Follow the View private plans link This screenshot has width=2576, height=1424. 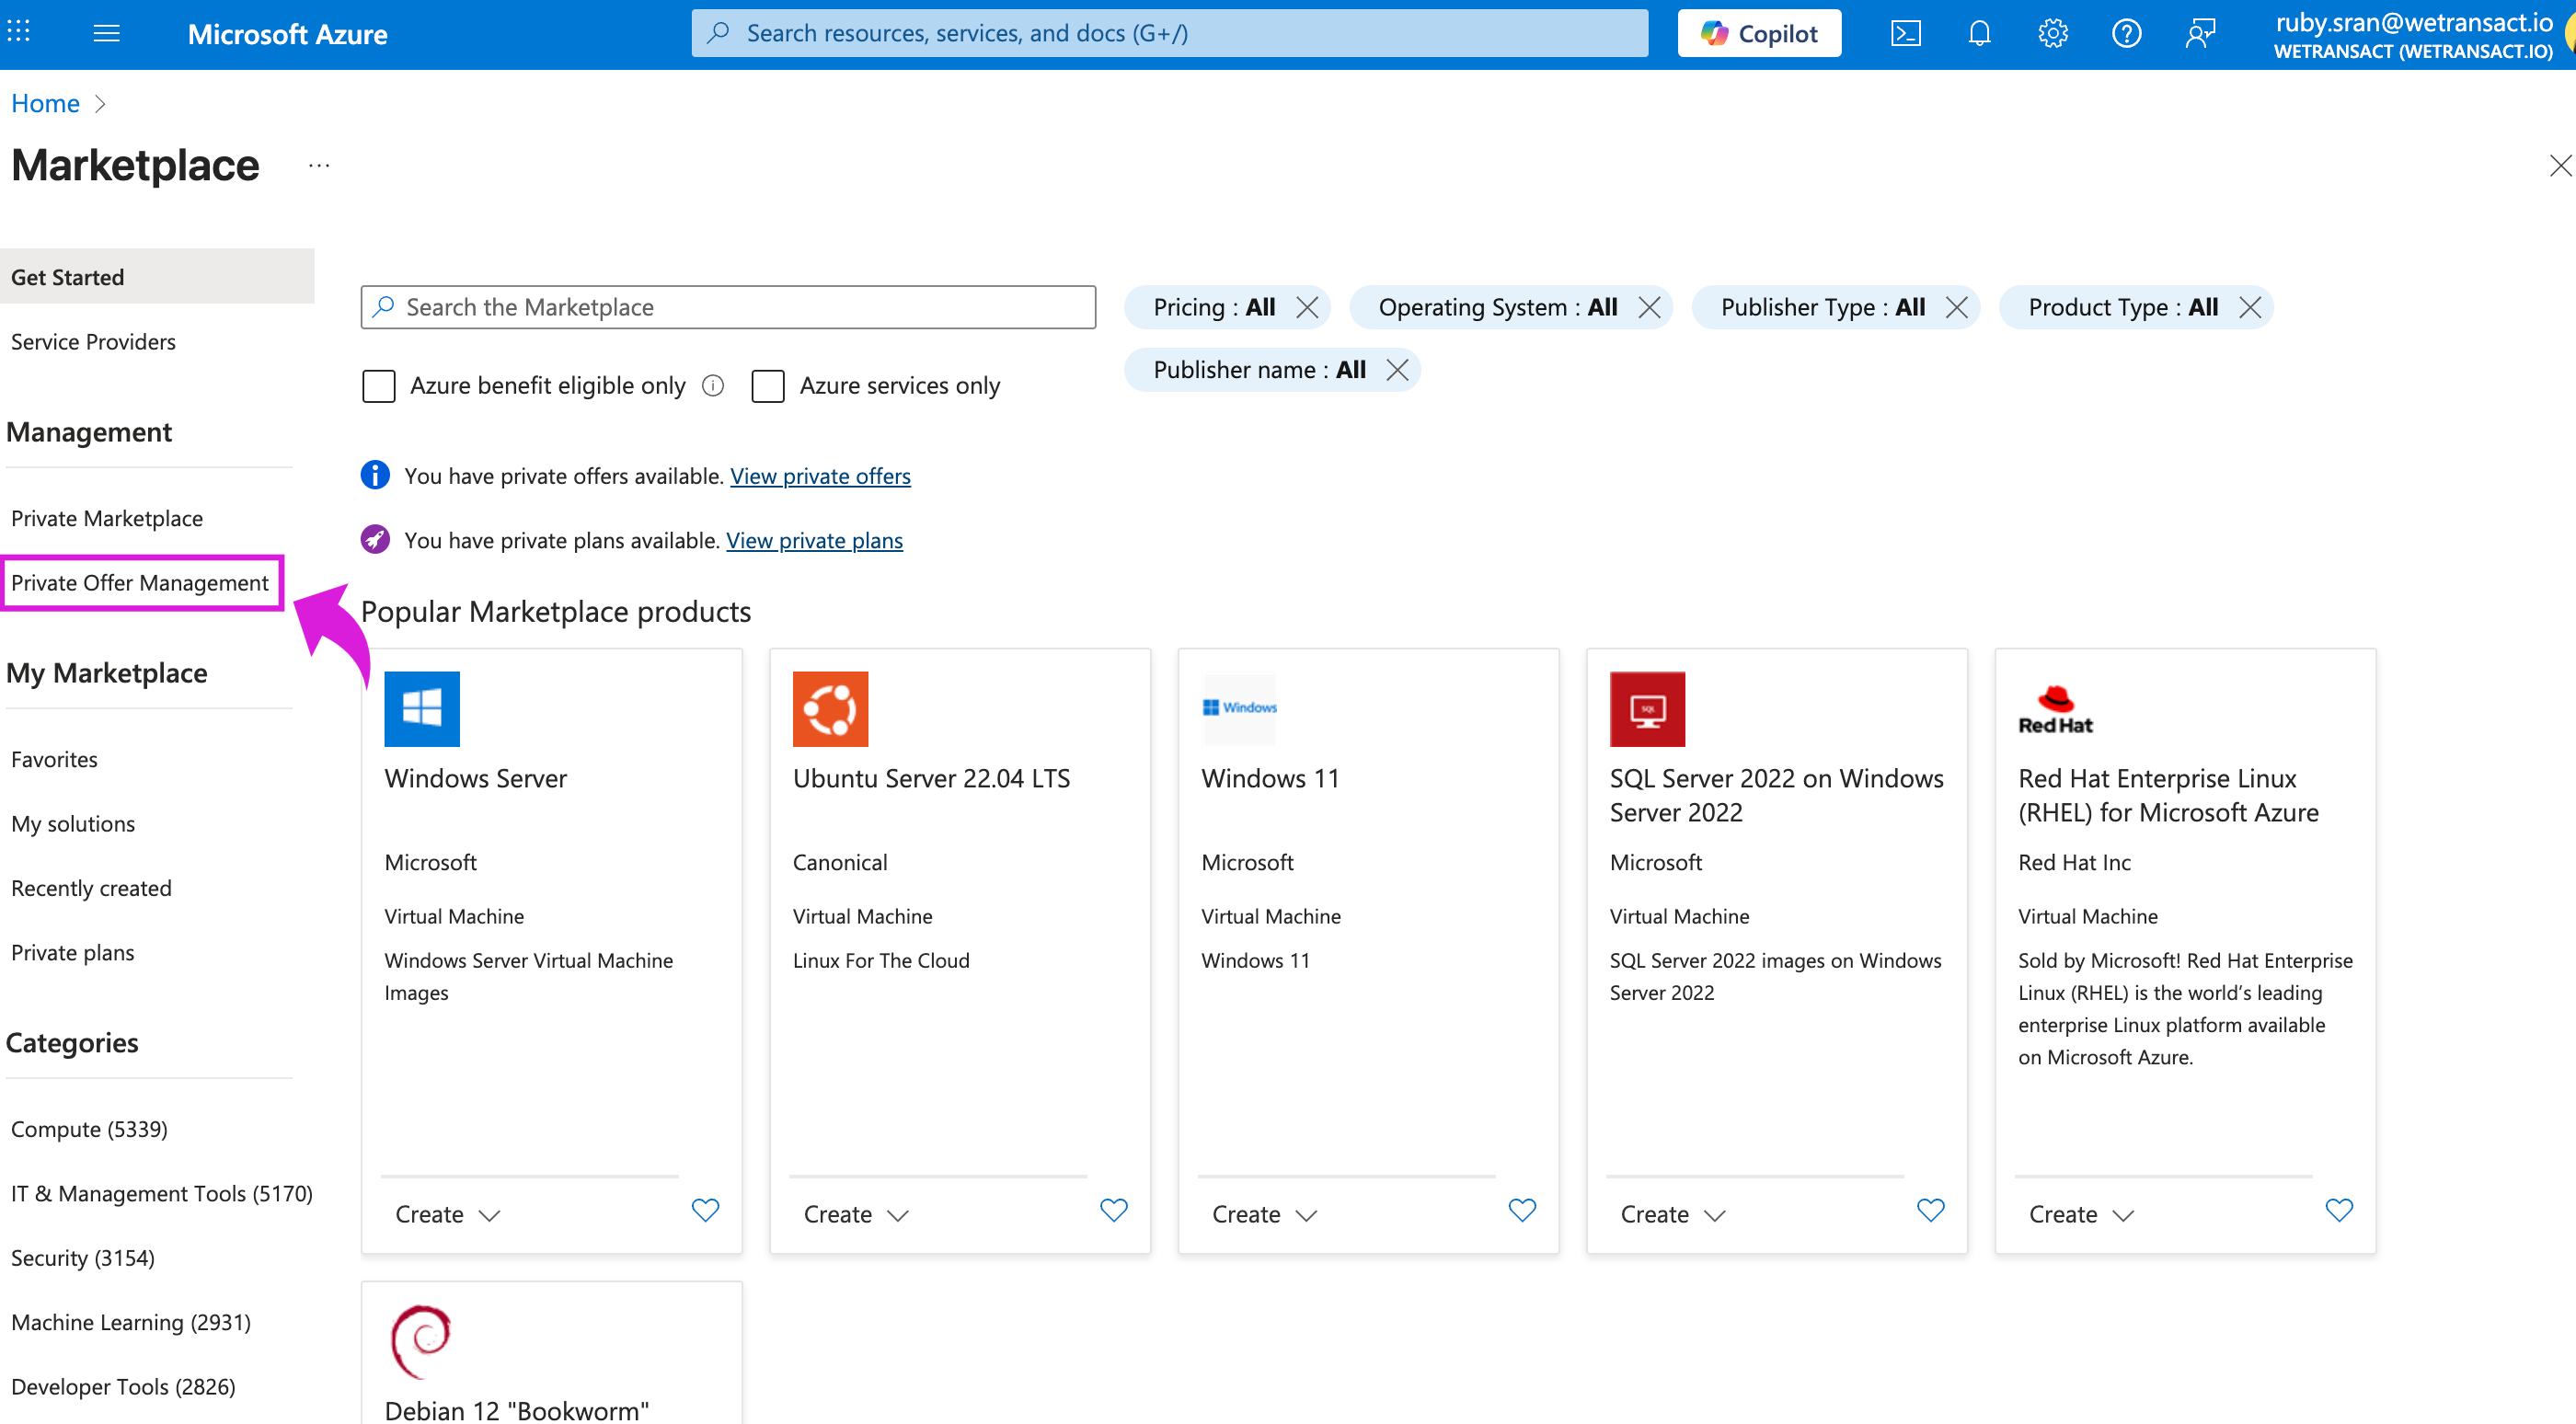pos(814,540)
